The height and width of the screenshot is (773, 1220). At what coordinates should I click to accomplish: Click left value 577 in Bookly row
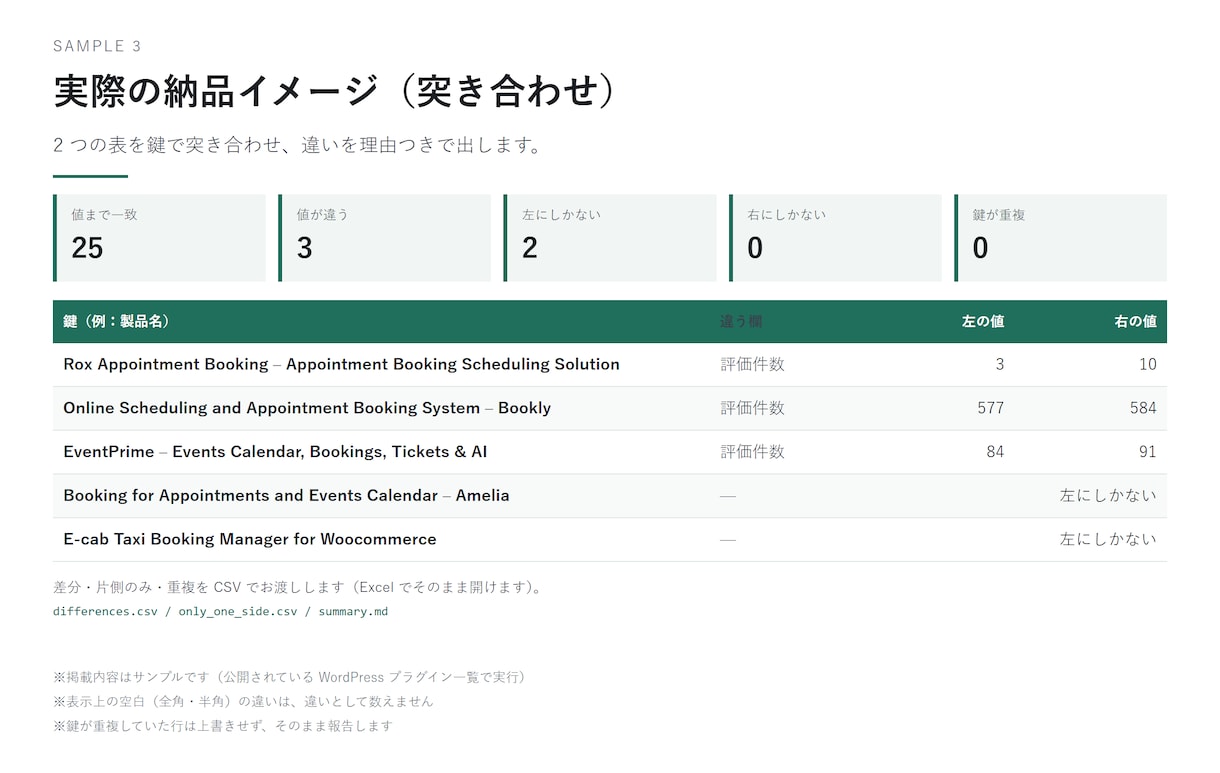pos(990,408)
